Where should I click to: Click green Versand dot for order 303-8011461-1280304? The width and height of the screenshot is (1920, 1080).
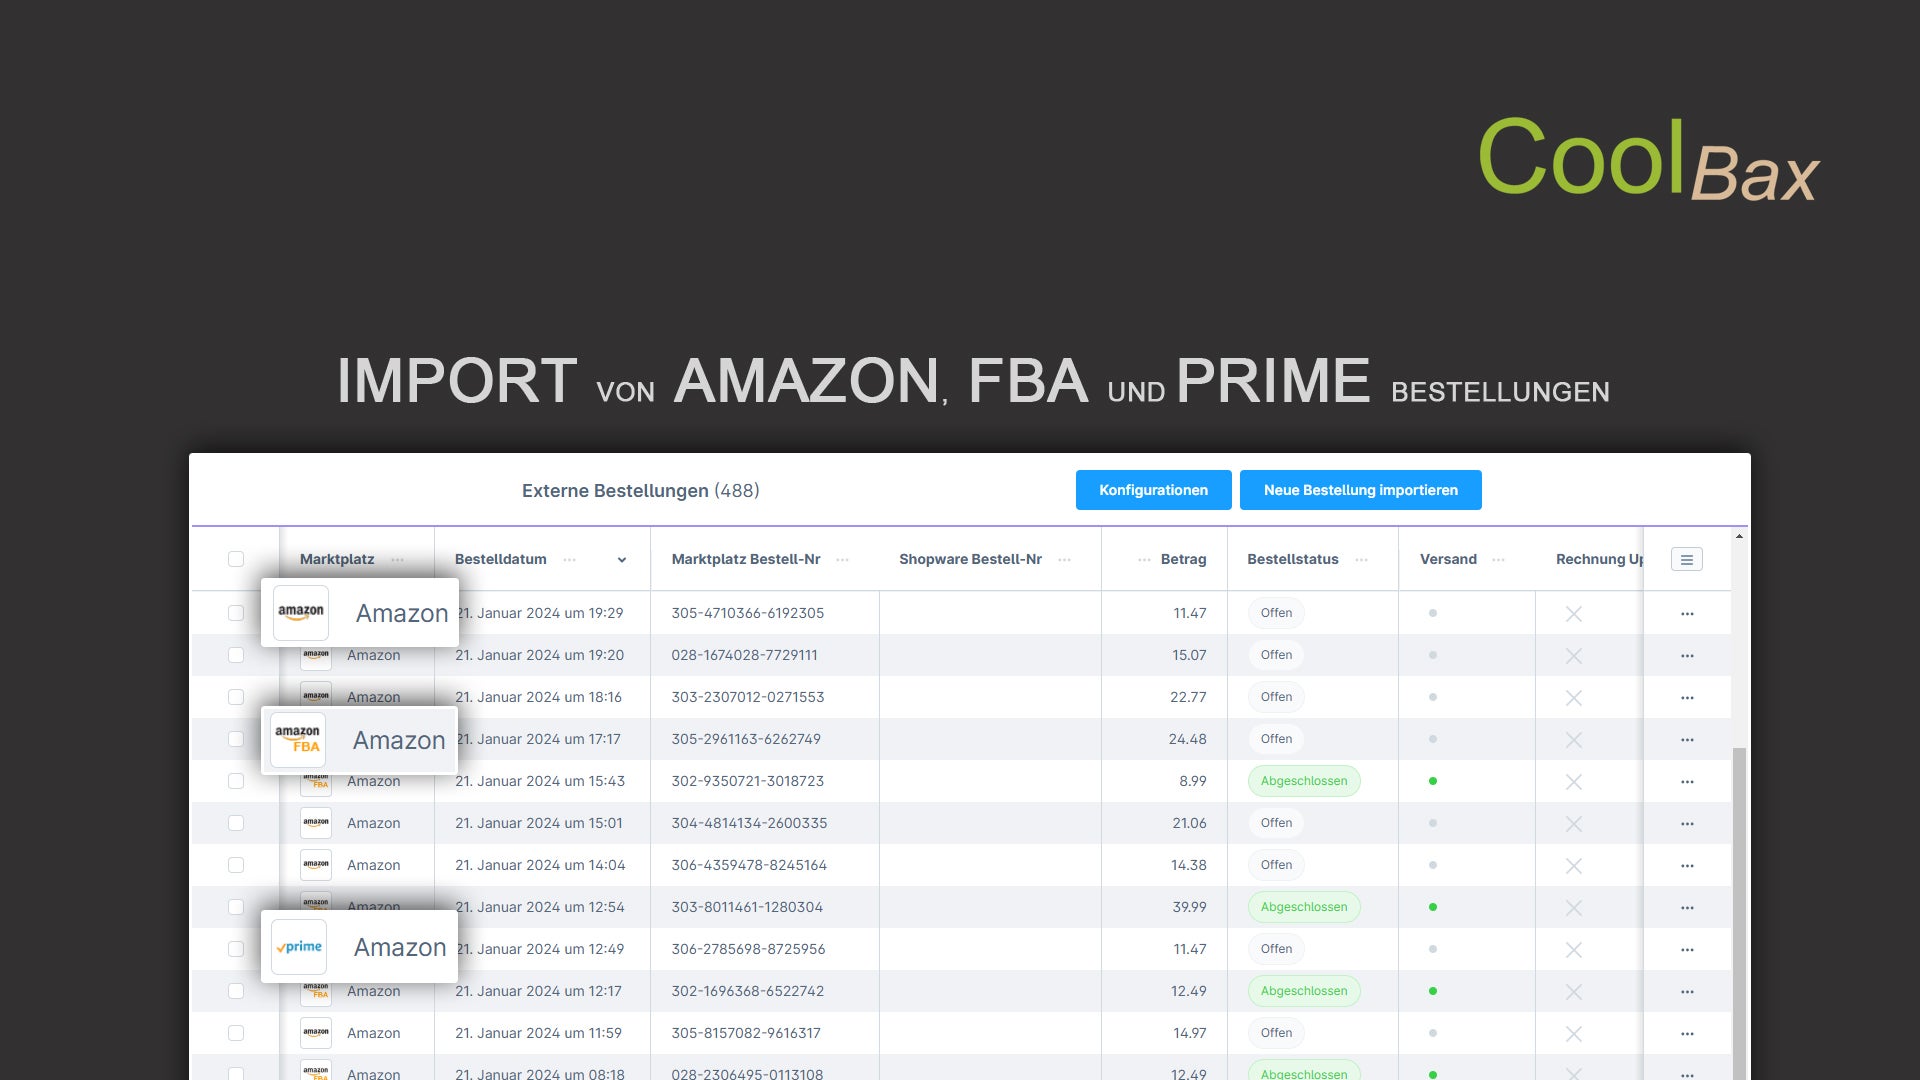coord(1433,907)
